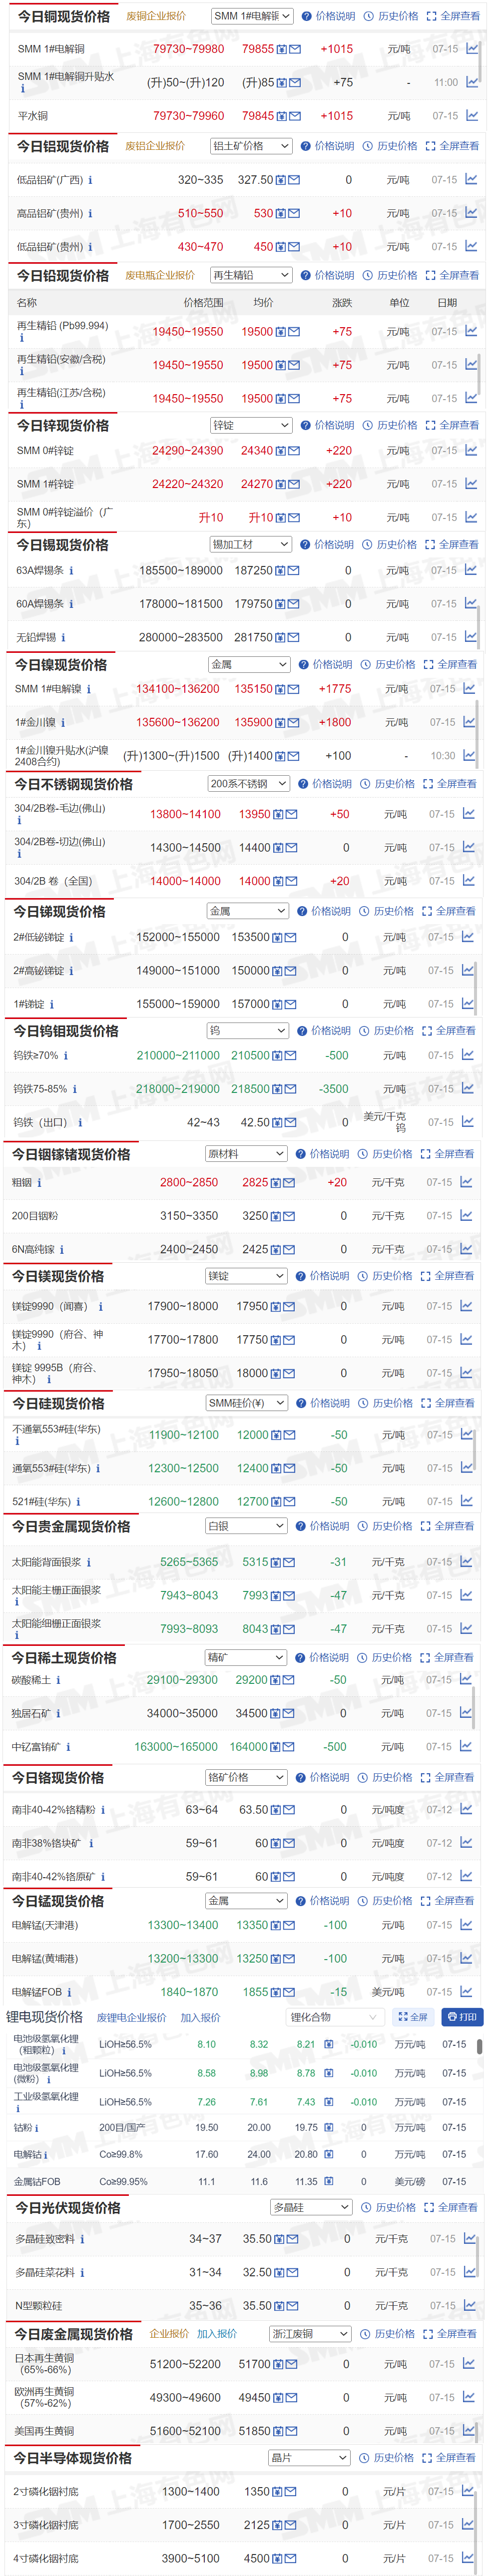The height and width of the screenshot is (2576, 489).
Task: Show the info icon beside 2#低铋锑锭
Action: (71, 937)
